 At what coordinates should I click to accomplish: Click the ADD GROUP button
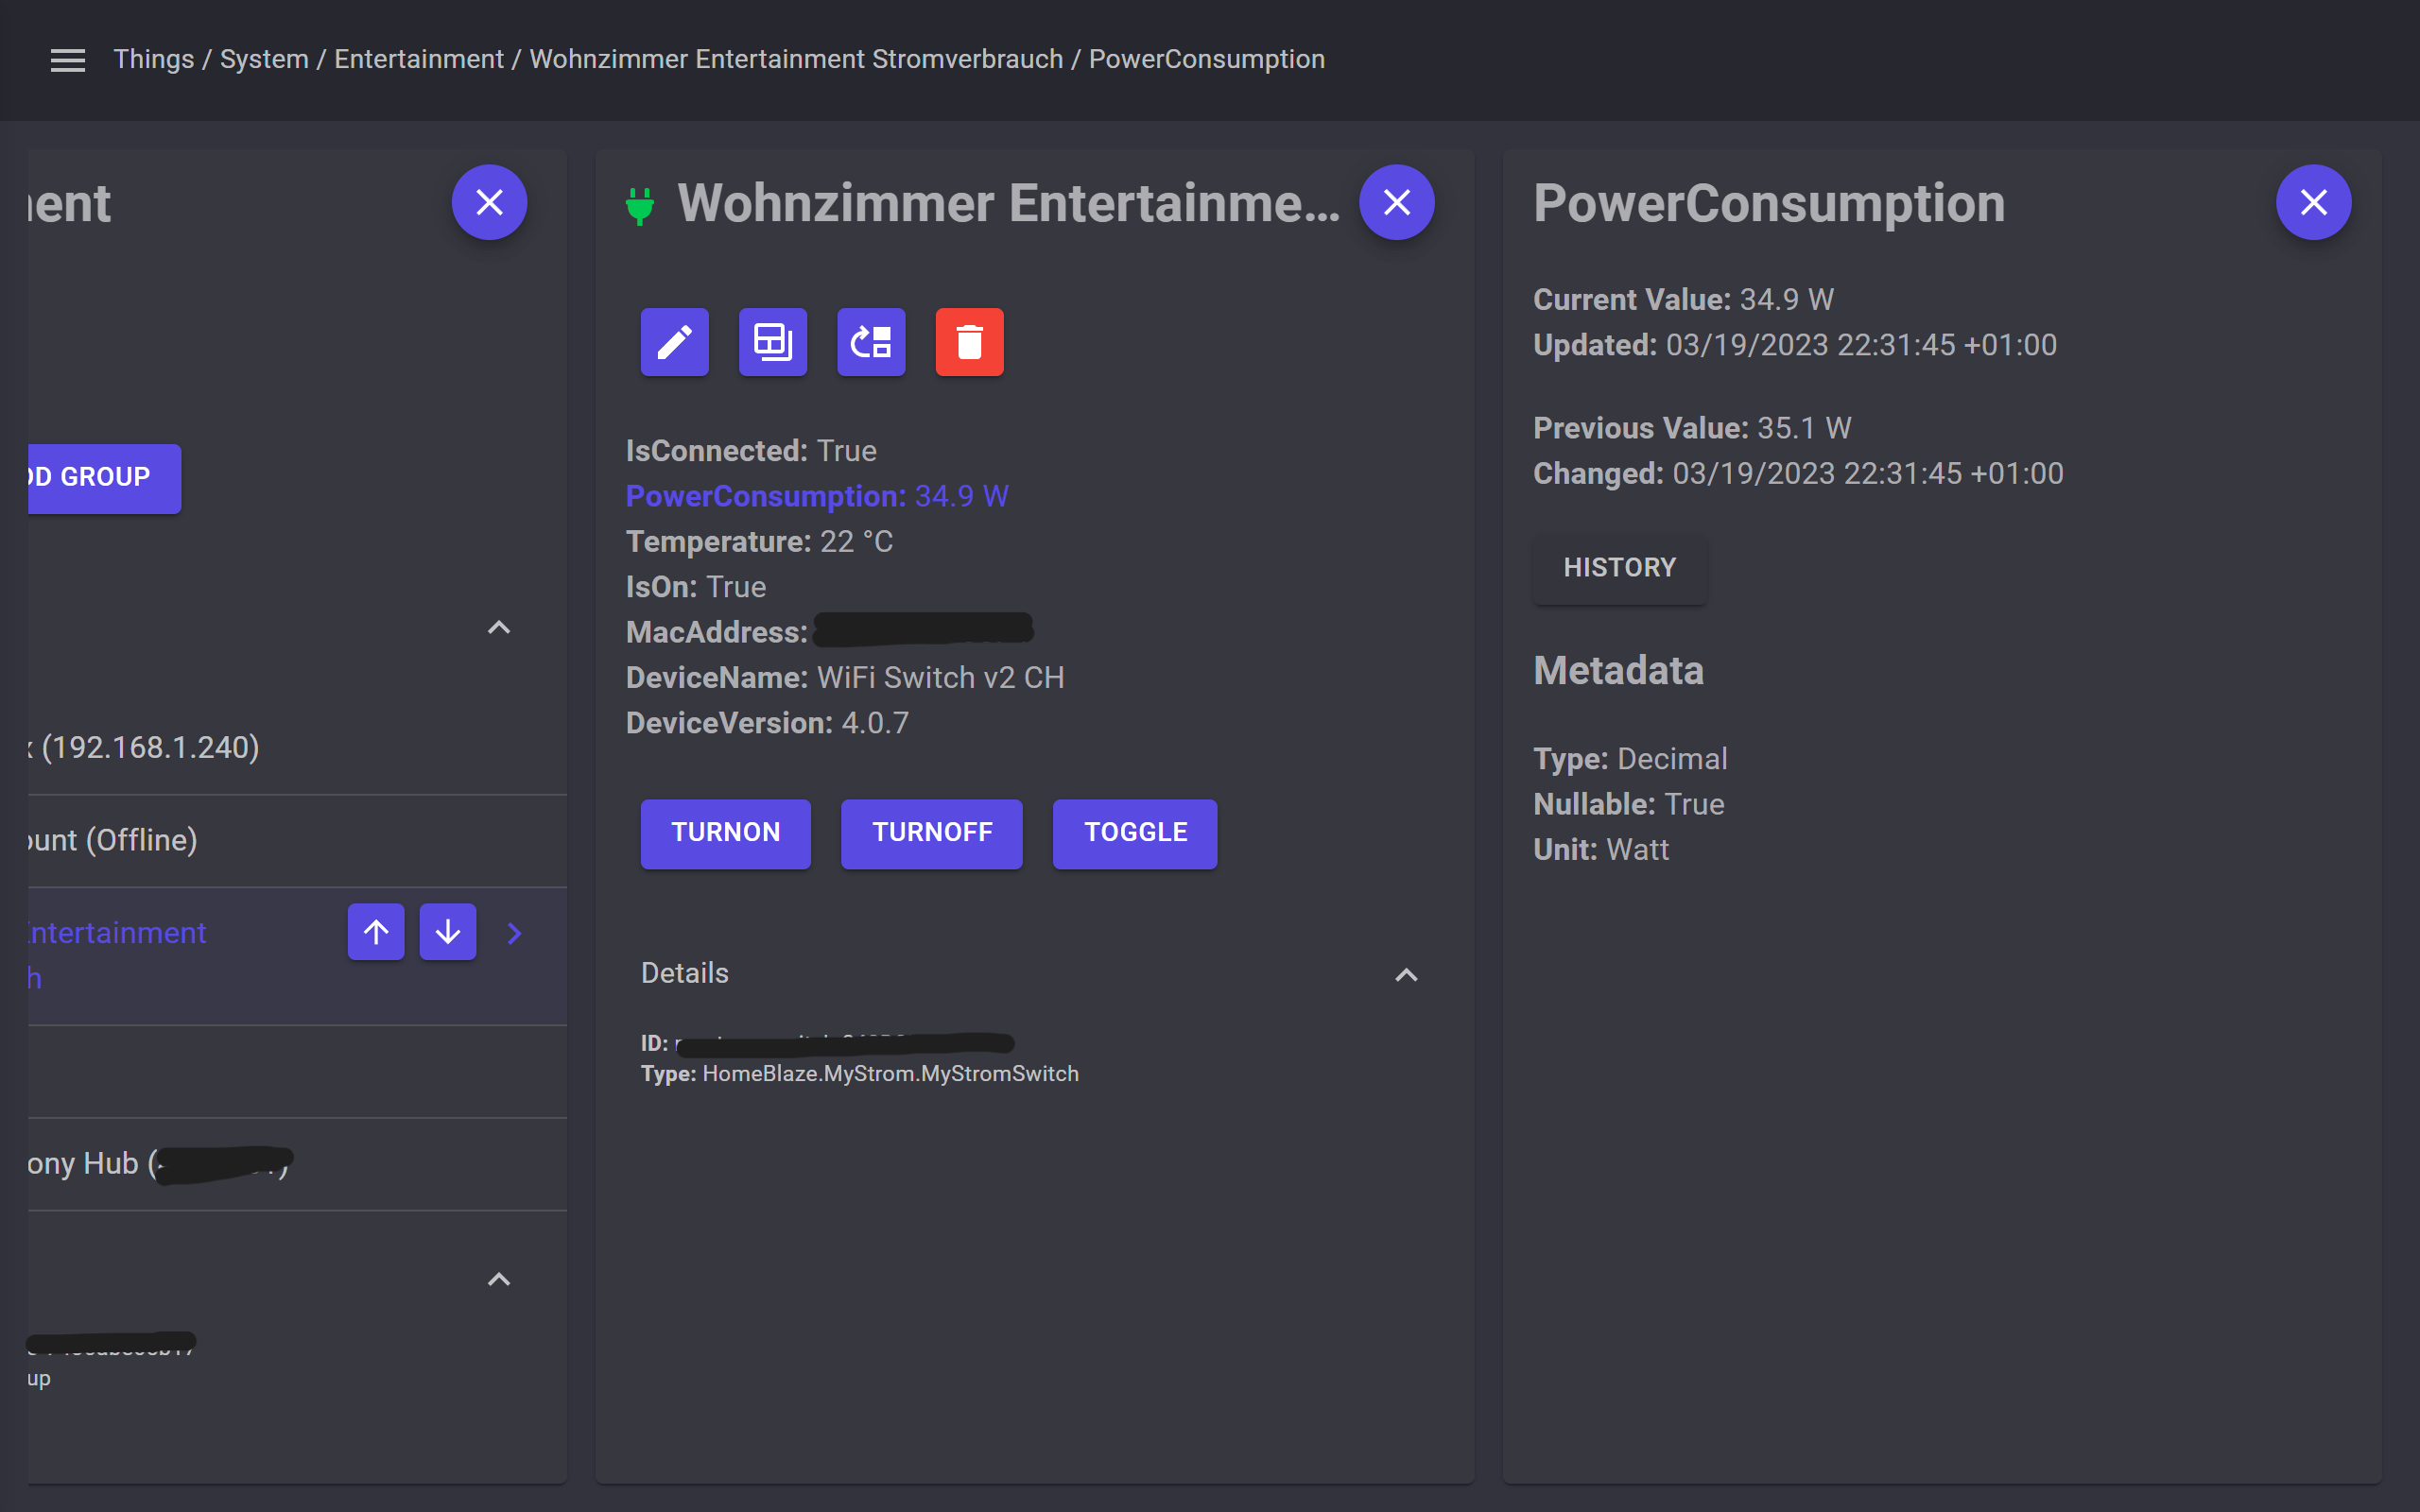tap(104, 478)
